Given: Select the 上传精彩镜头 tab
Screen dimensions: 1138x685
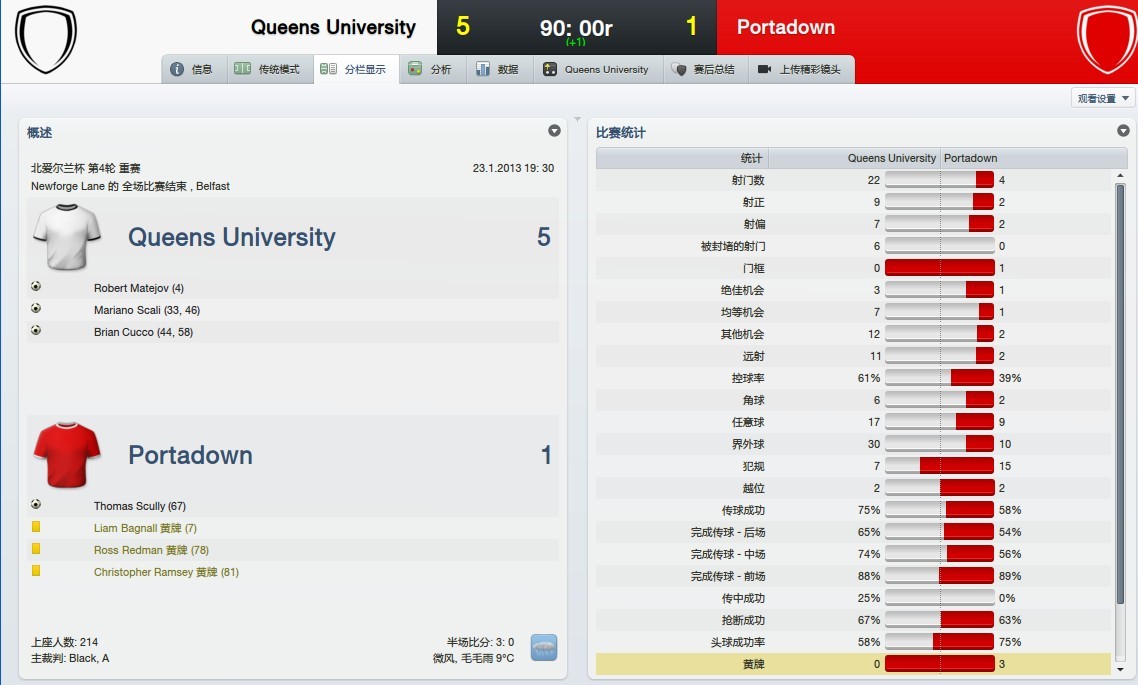Looking at the screenshot, I should 799,69.
